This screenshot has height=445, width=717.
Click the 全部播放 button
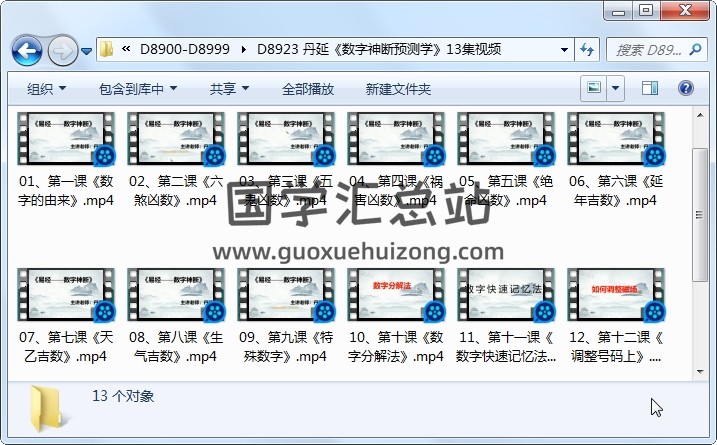pos(308,89)
